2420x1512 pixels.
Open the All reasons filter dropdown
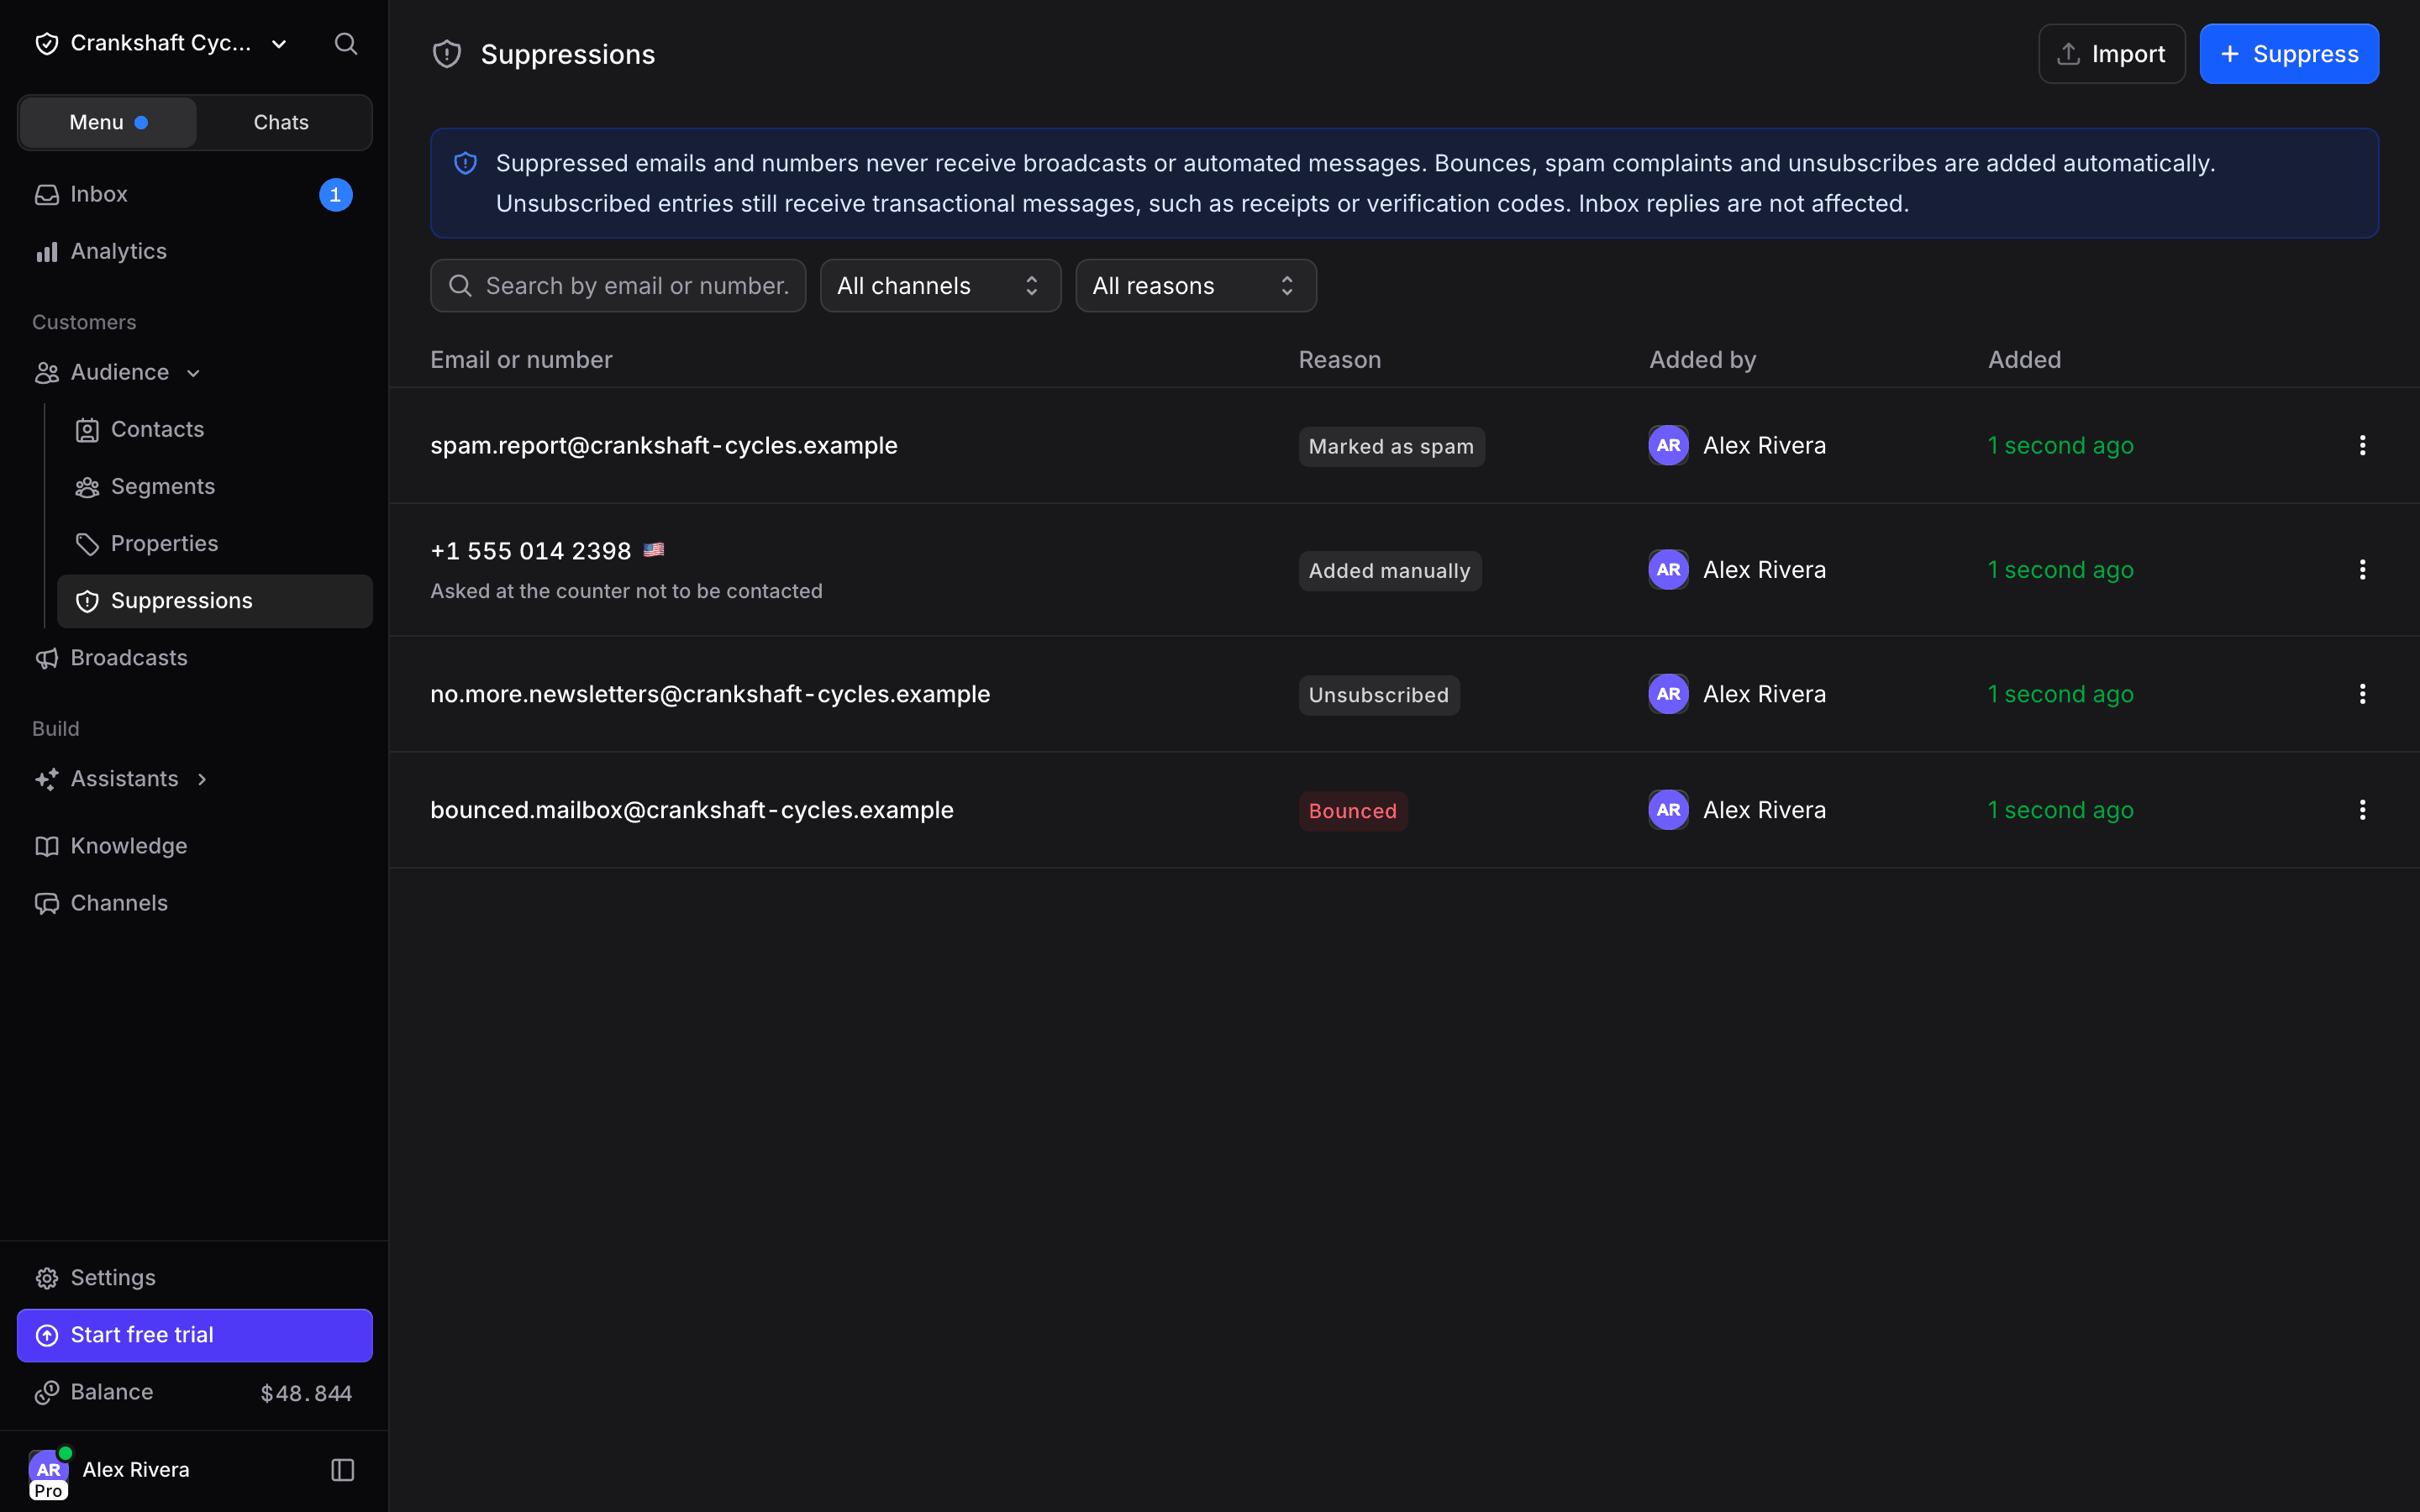click(1196, 286)
